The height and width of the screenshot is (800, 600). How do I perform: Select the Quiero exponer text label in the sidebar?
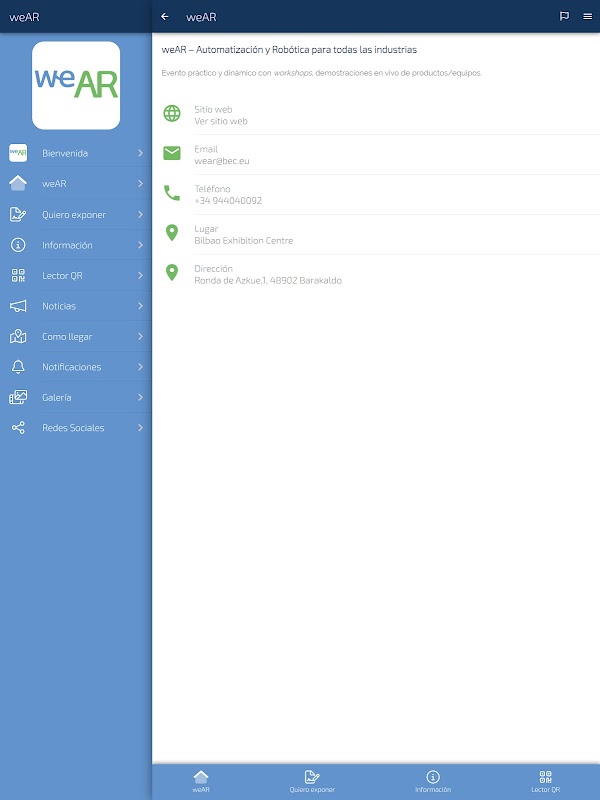(x=74, y=215)
